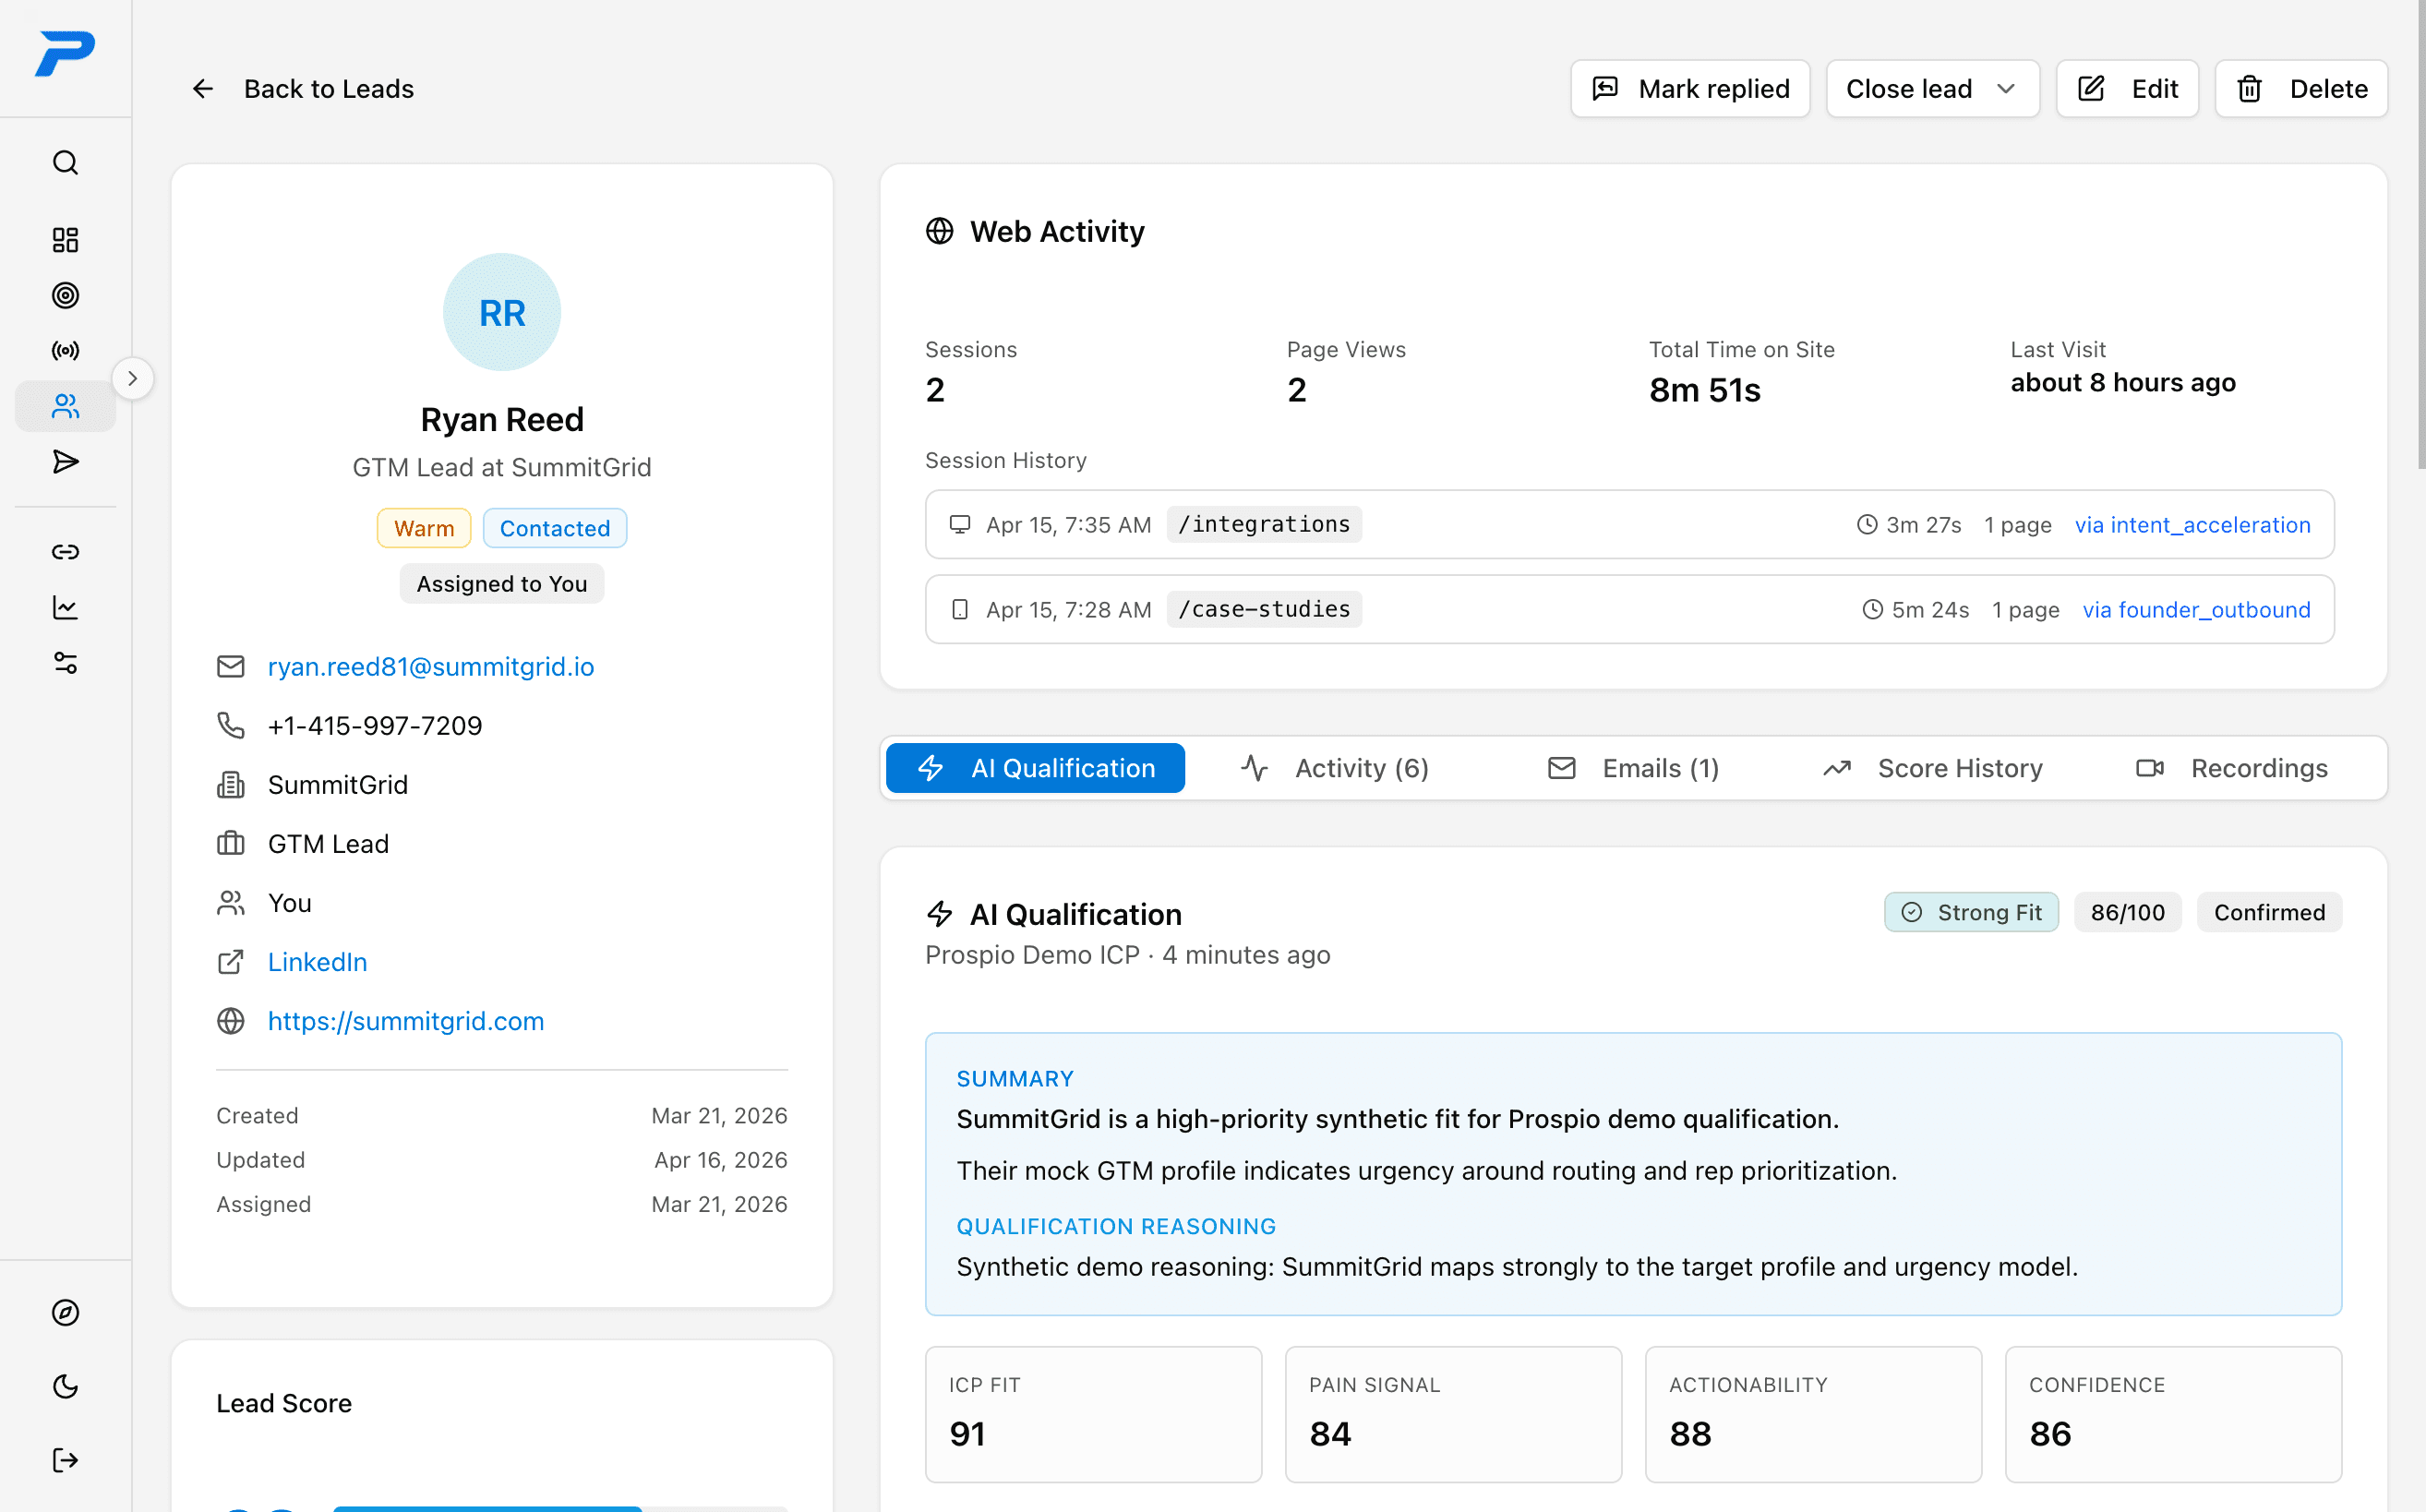The image size is (2426, 1512).
Task: Open the integrations link icon
Action: pos(65,552)
